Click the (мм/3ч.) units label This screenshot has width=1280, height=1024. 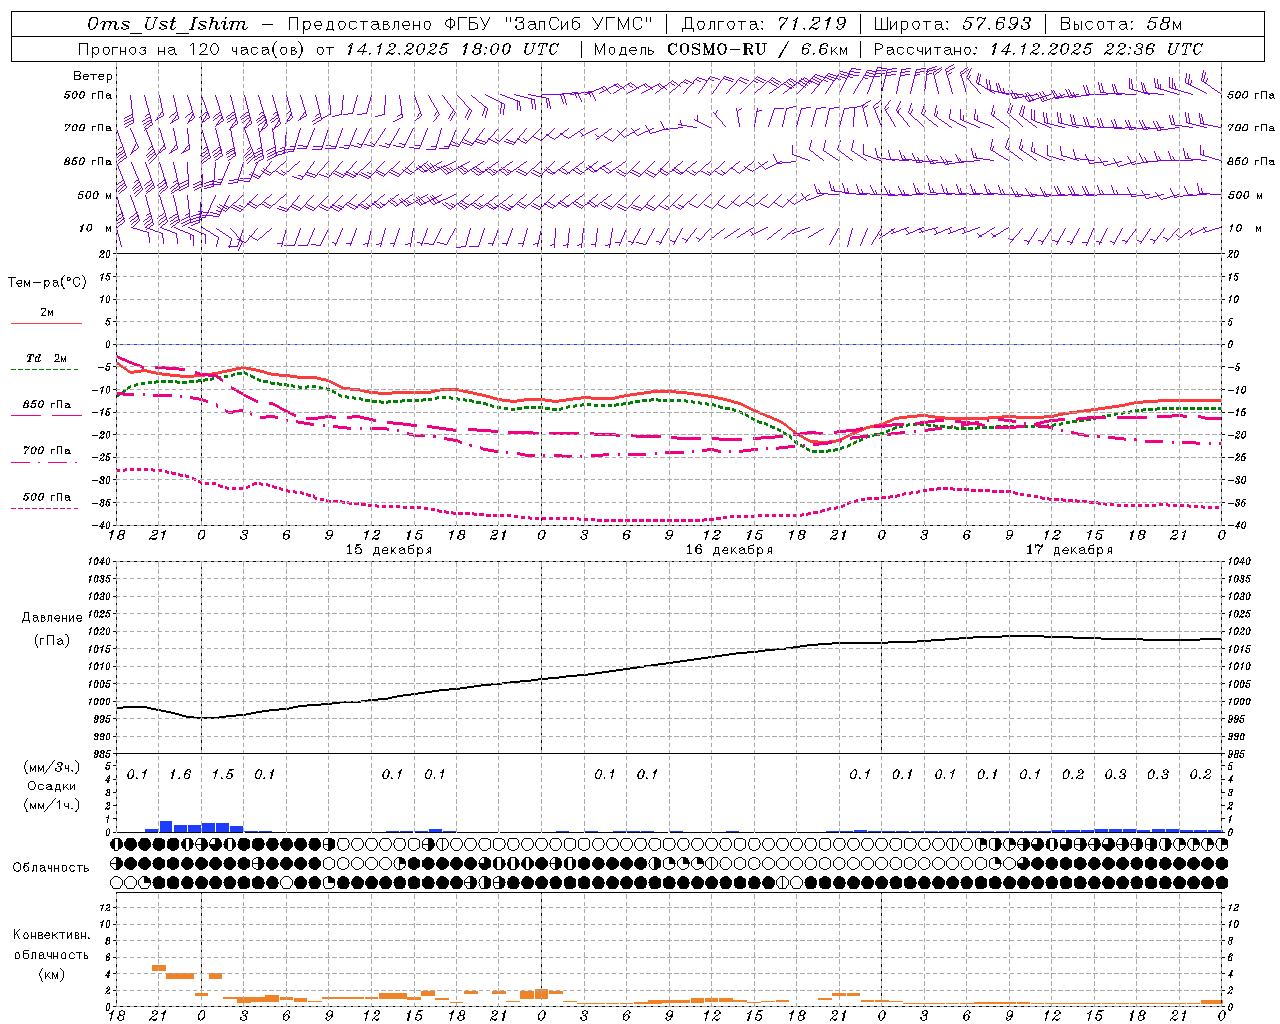[52, 767]
